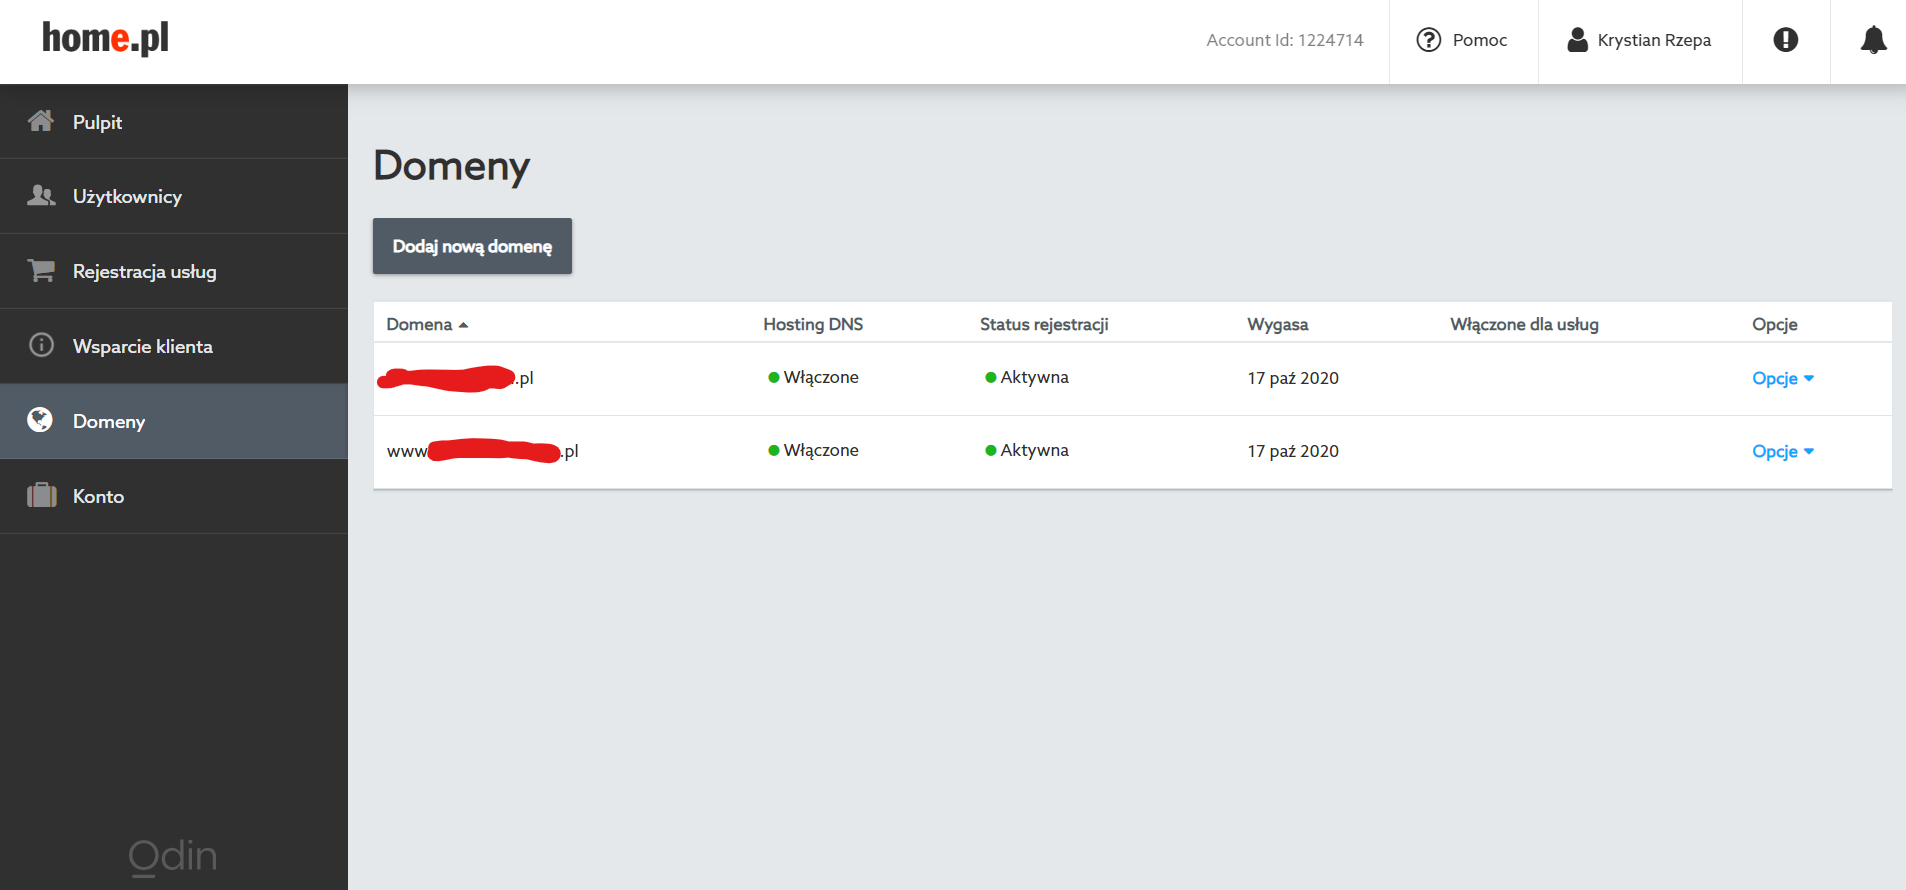Sort by Domena column header
1906x890 pixels.
click(x=427, y=324)
